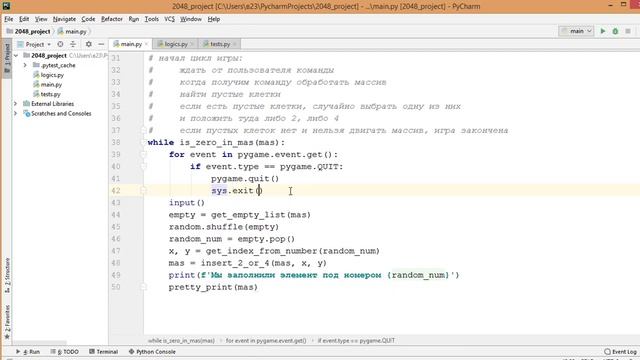Open the View menu
The image size is (640, 360).
(x=41, y=19)
